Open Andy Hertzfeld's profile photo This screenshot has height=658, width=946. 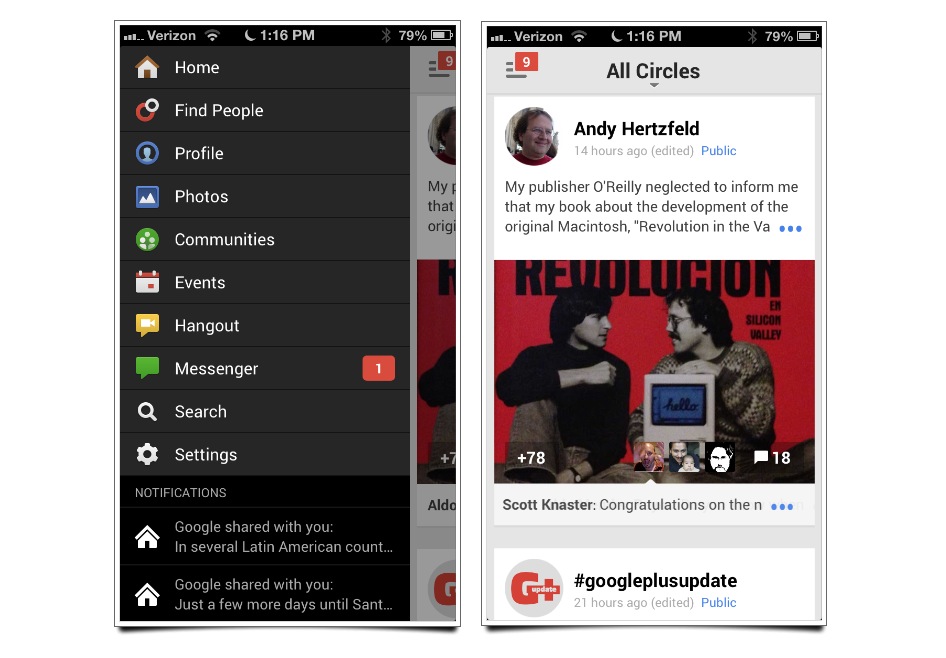(533, 137)
